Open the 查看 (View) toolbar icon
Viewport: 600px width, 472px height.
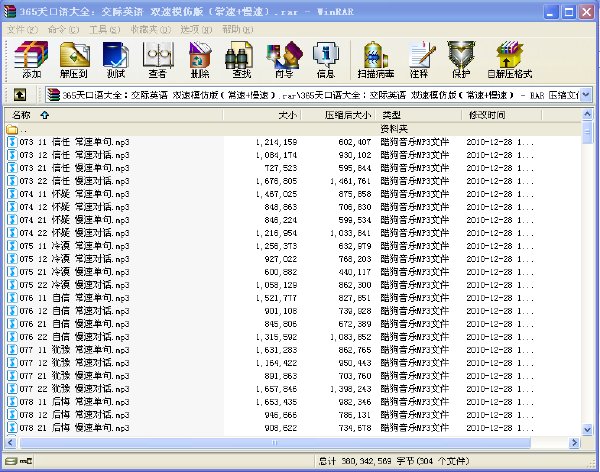158,59
